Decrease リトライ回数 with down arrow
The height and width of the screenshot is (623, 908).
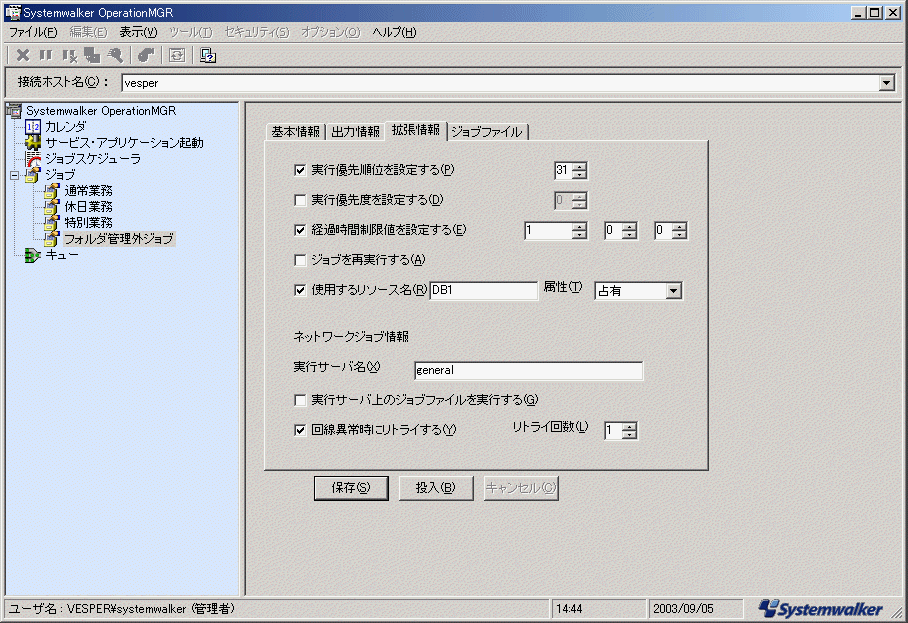click(x=629, y=434)
